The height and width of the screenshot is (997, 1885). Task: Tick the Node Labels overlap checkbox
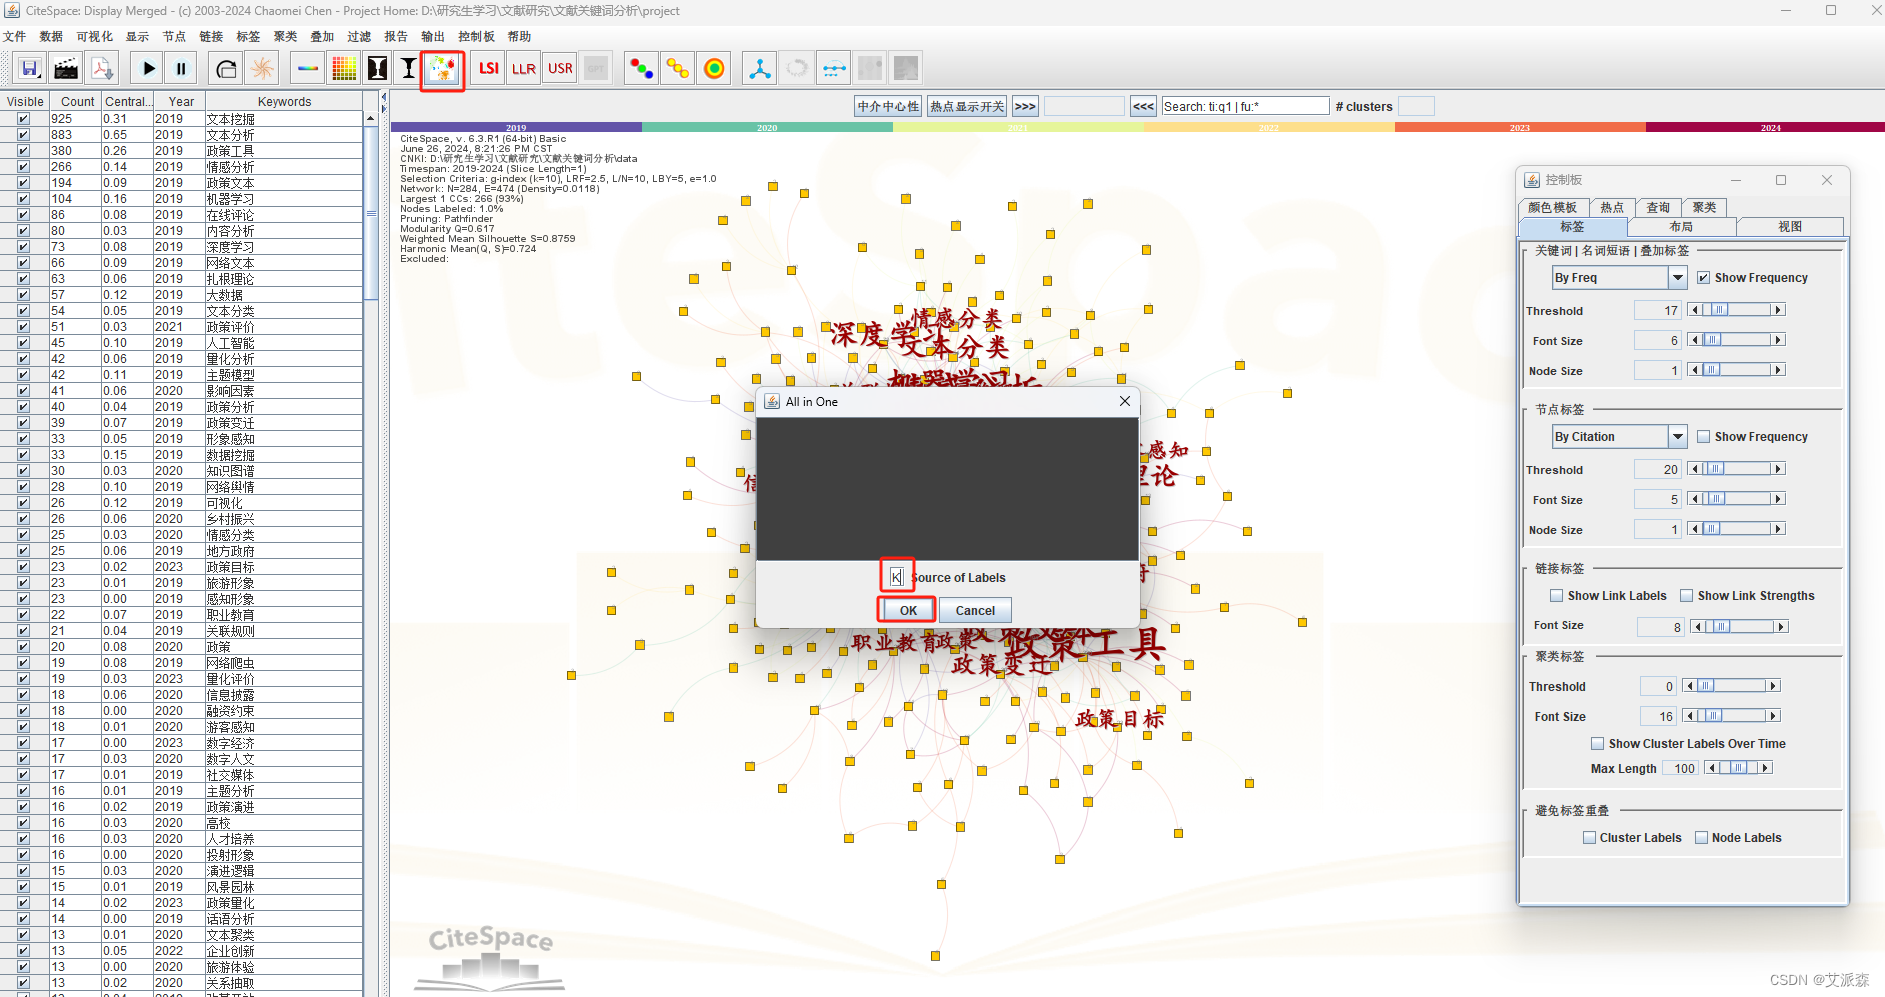point(1701,838)
